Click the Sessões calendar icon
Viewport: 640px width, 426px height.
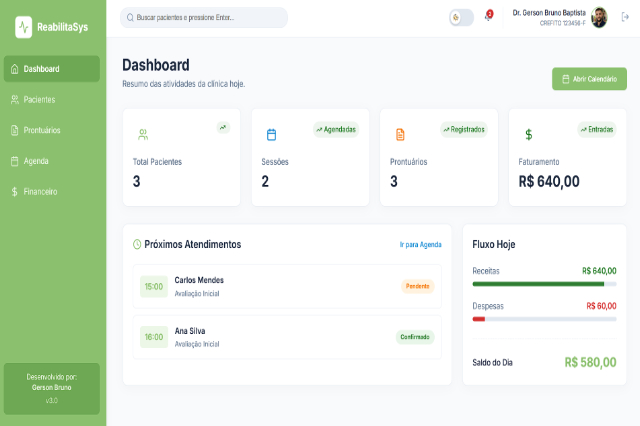[271, 134]
